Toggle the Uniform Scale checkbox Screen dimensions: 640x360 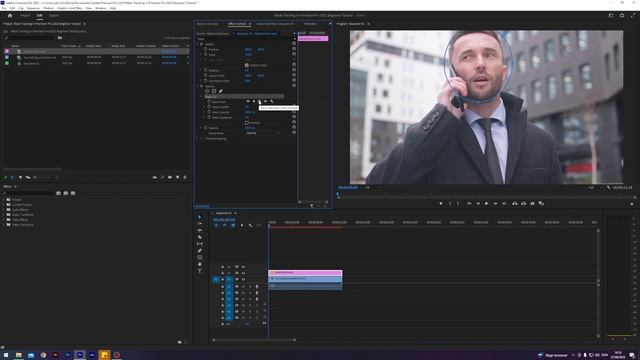tap(247, 65)
